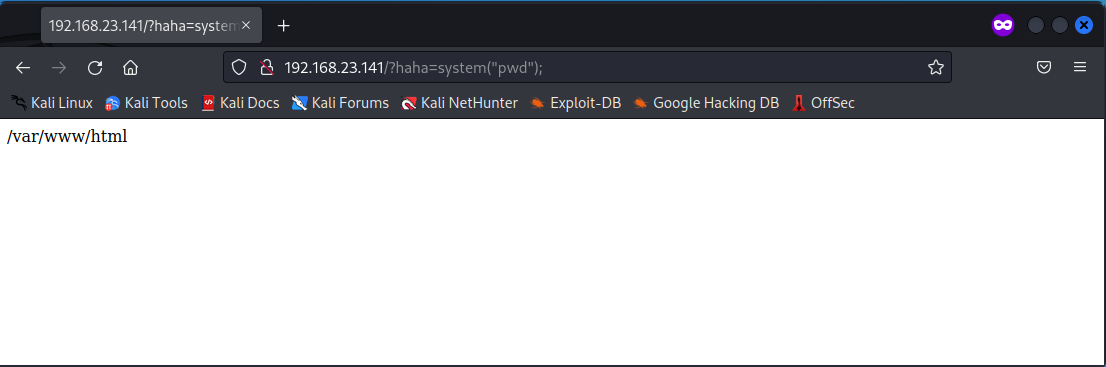Click the grayed-out forward arrow

59,68
